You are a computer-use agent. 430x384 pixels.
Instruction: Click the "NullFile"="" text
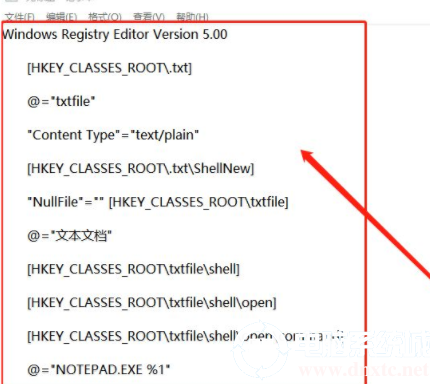tap(66, 202)
